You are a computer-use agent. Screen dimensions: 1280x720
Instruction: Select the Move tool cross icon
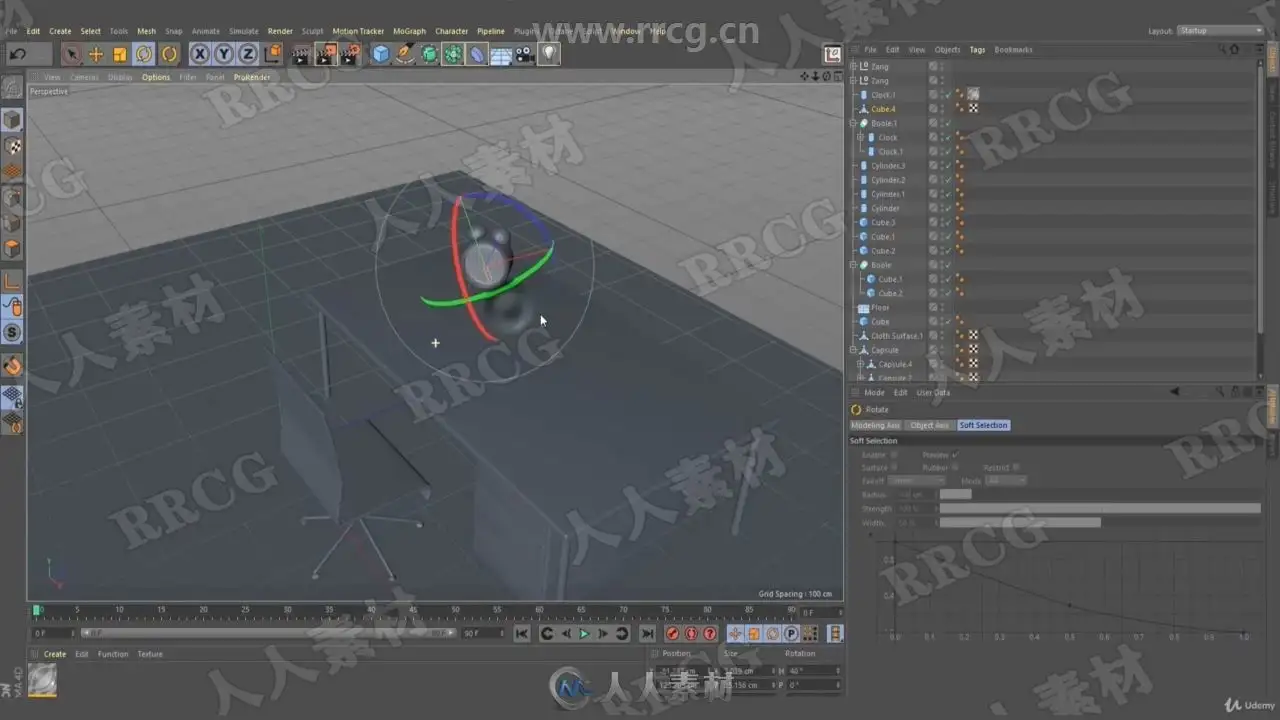tap(96, 54)
